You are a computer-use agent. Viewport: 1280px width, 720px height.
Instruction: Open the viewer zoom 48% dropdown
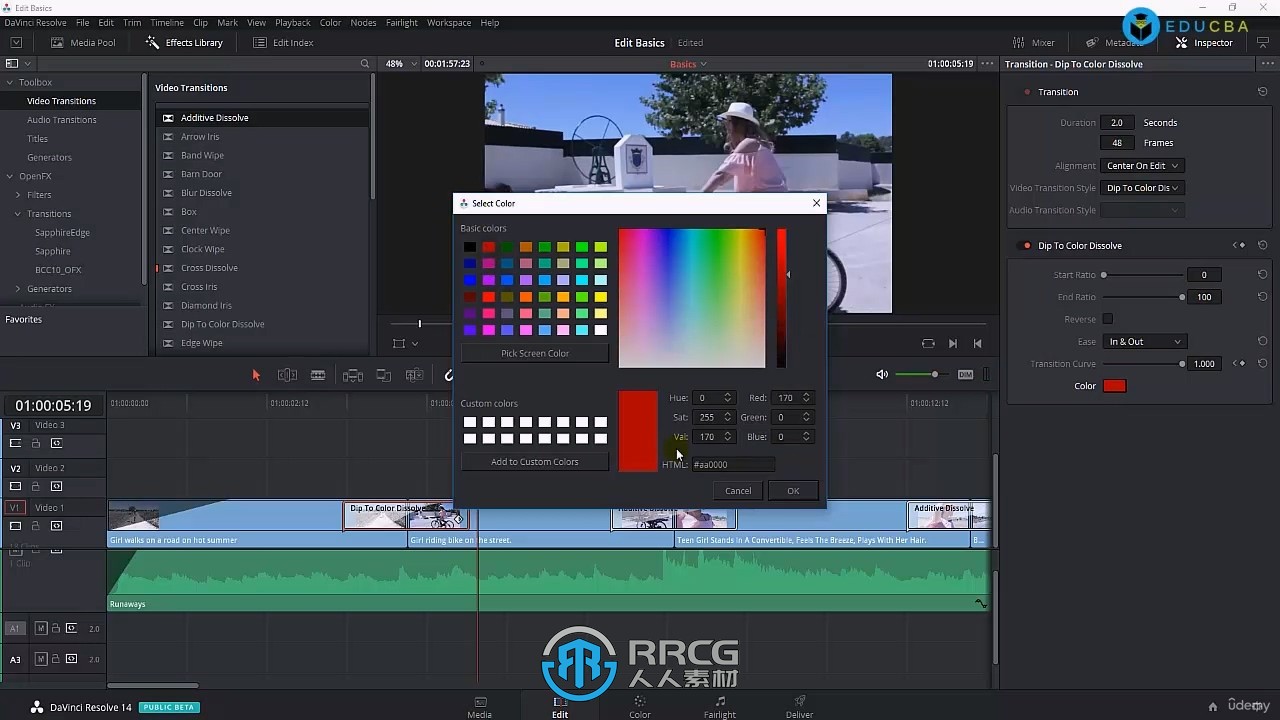tap(399, 64)
